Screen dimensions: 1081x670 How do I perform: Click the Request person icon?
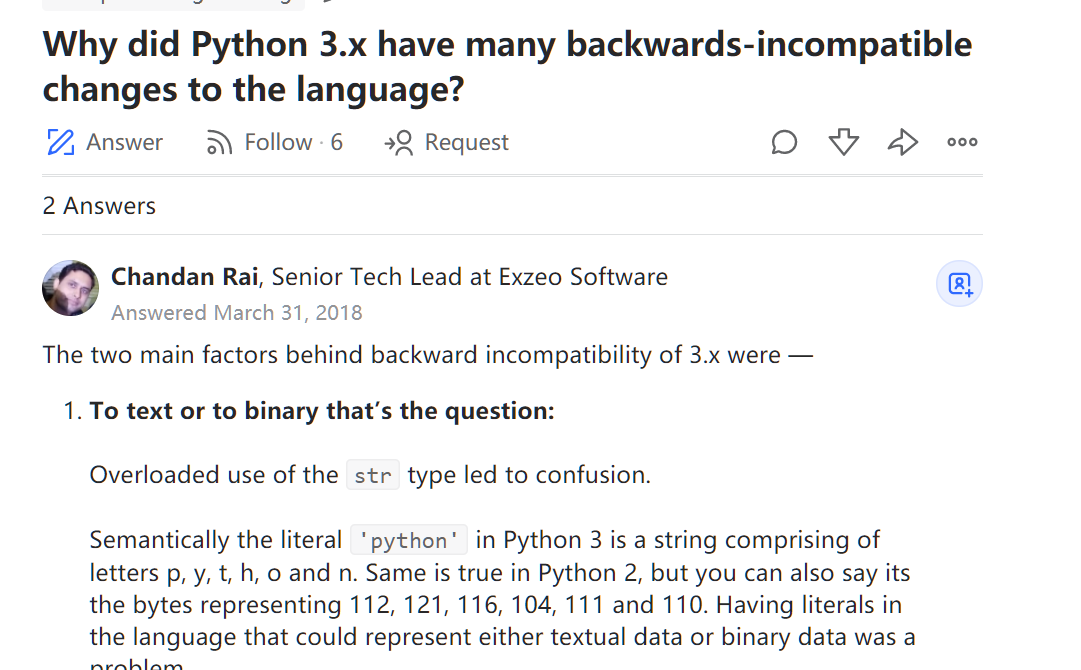tap(396, 141)
